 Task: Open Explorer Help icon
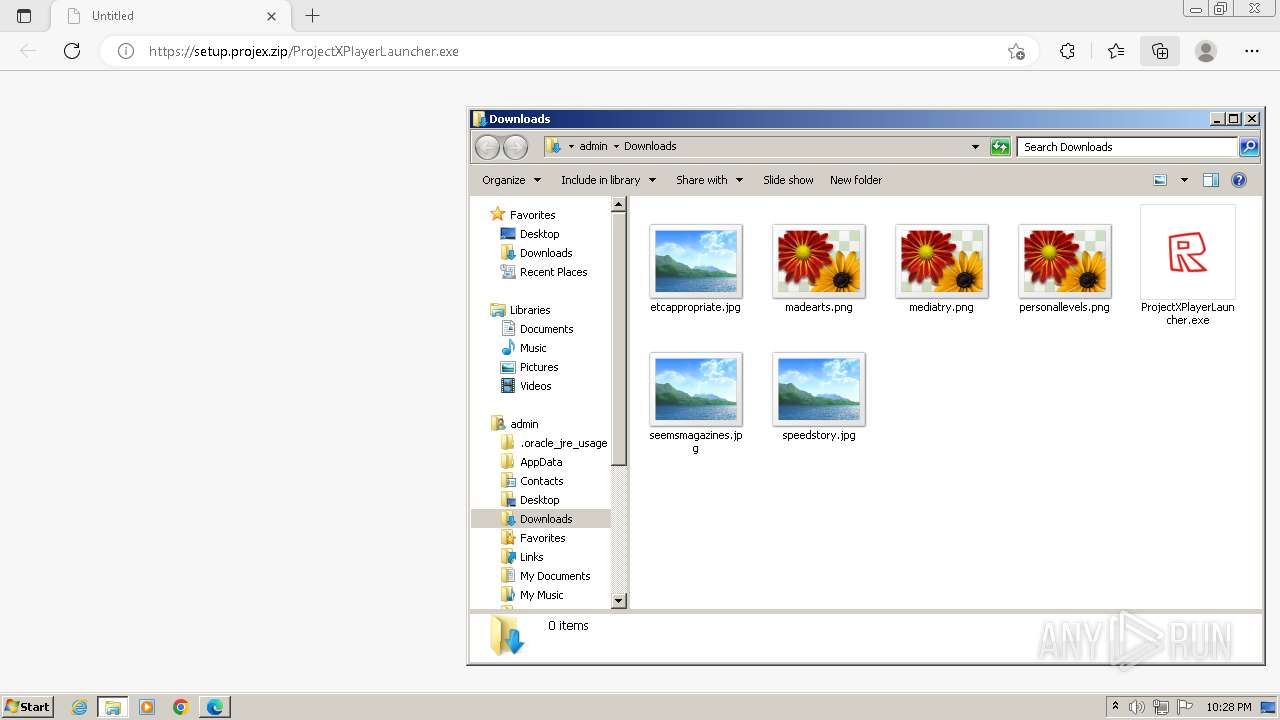point(1239,180)
